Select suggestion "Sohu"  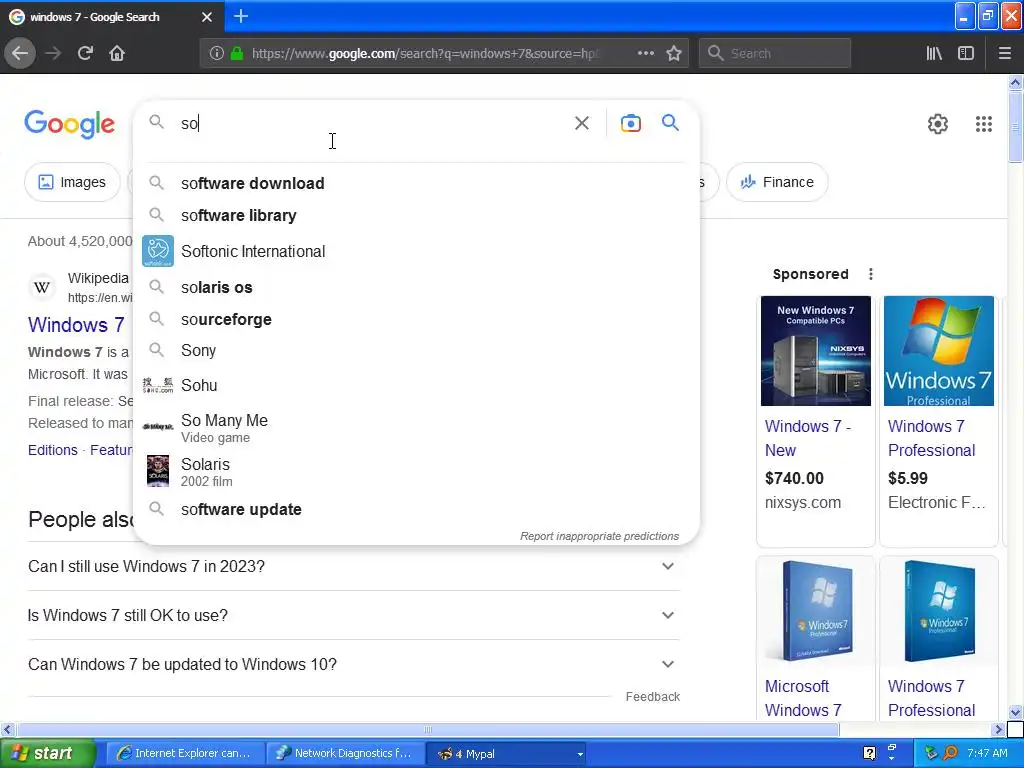pos(415,385)
